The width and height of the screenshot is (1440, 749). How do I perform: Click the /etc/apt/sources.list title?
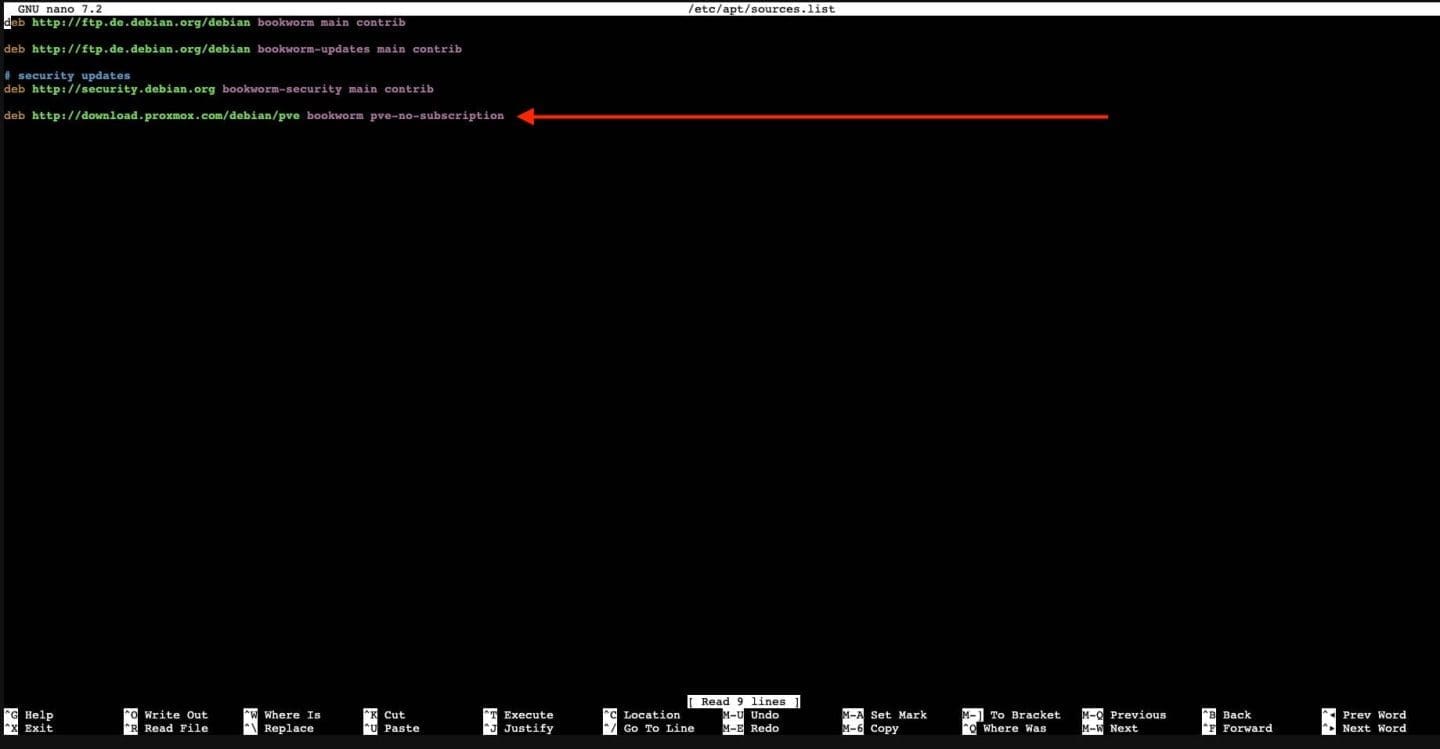(762, 9)
